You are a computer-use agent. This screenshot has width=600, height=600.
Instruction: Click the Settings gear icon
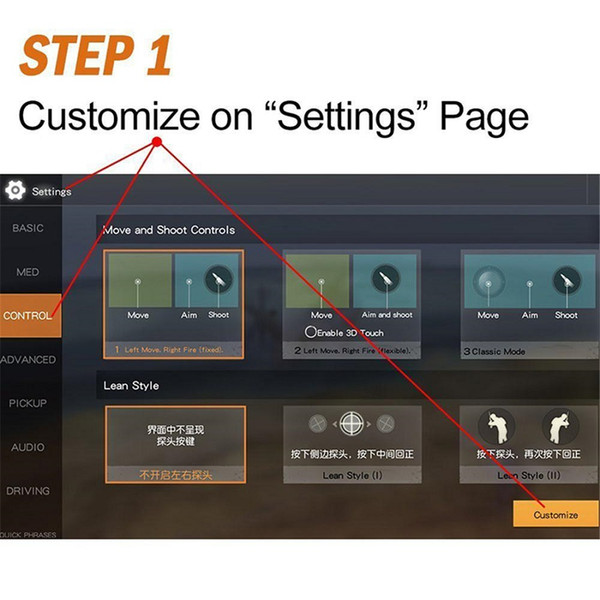(x=15, y=190)
